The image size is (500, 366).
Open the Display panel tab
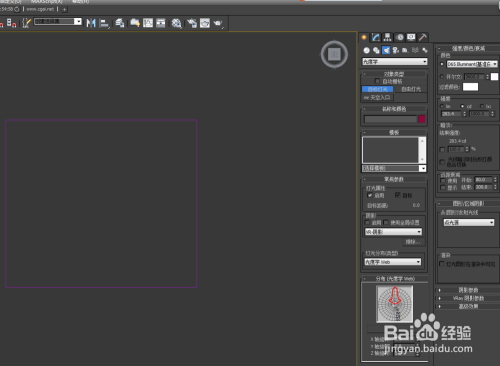point(411,37)
